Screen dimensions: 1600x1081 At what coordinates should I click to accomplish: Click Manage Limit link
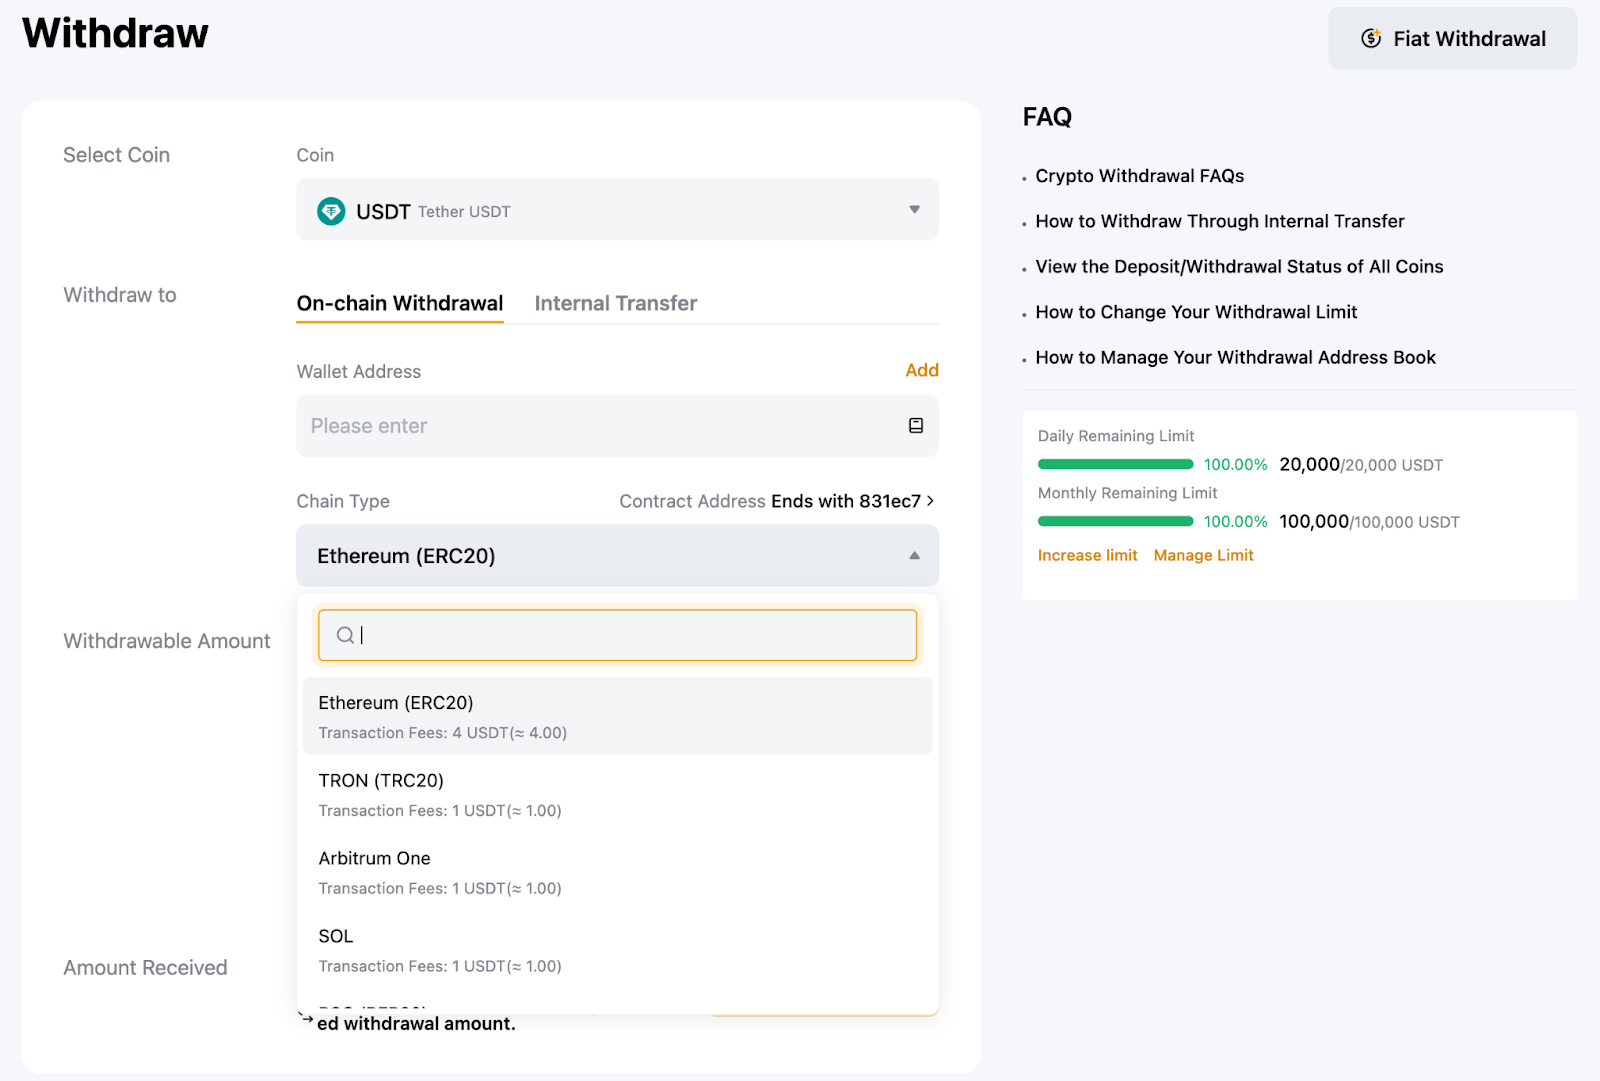click(1203, 555)
